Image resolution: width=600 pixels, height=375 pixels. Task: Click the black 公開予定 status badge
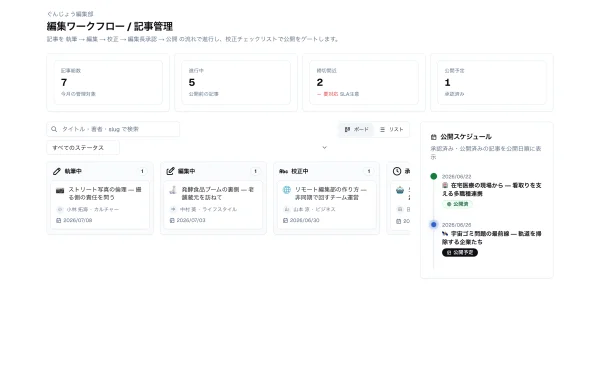(460, 253)
